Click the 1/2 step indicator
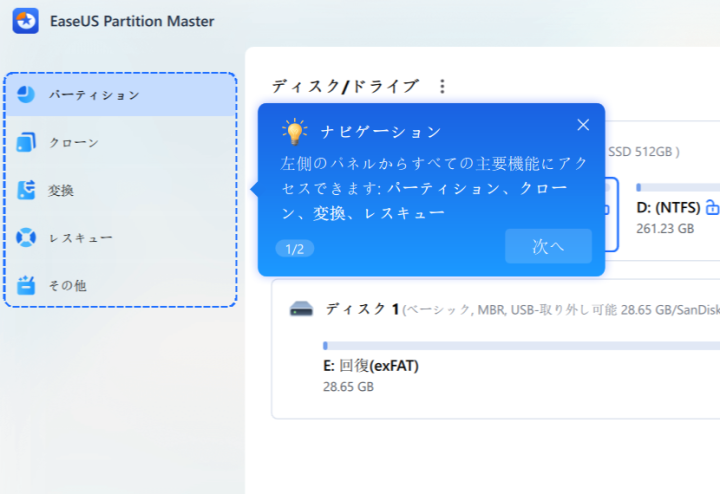Viewport: 720px width, 494px height. [x=295, y=249]
